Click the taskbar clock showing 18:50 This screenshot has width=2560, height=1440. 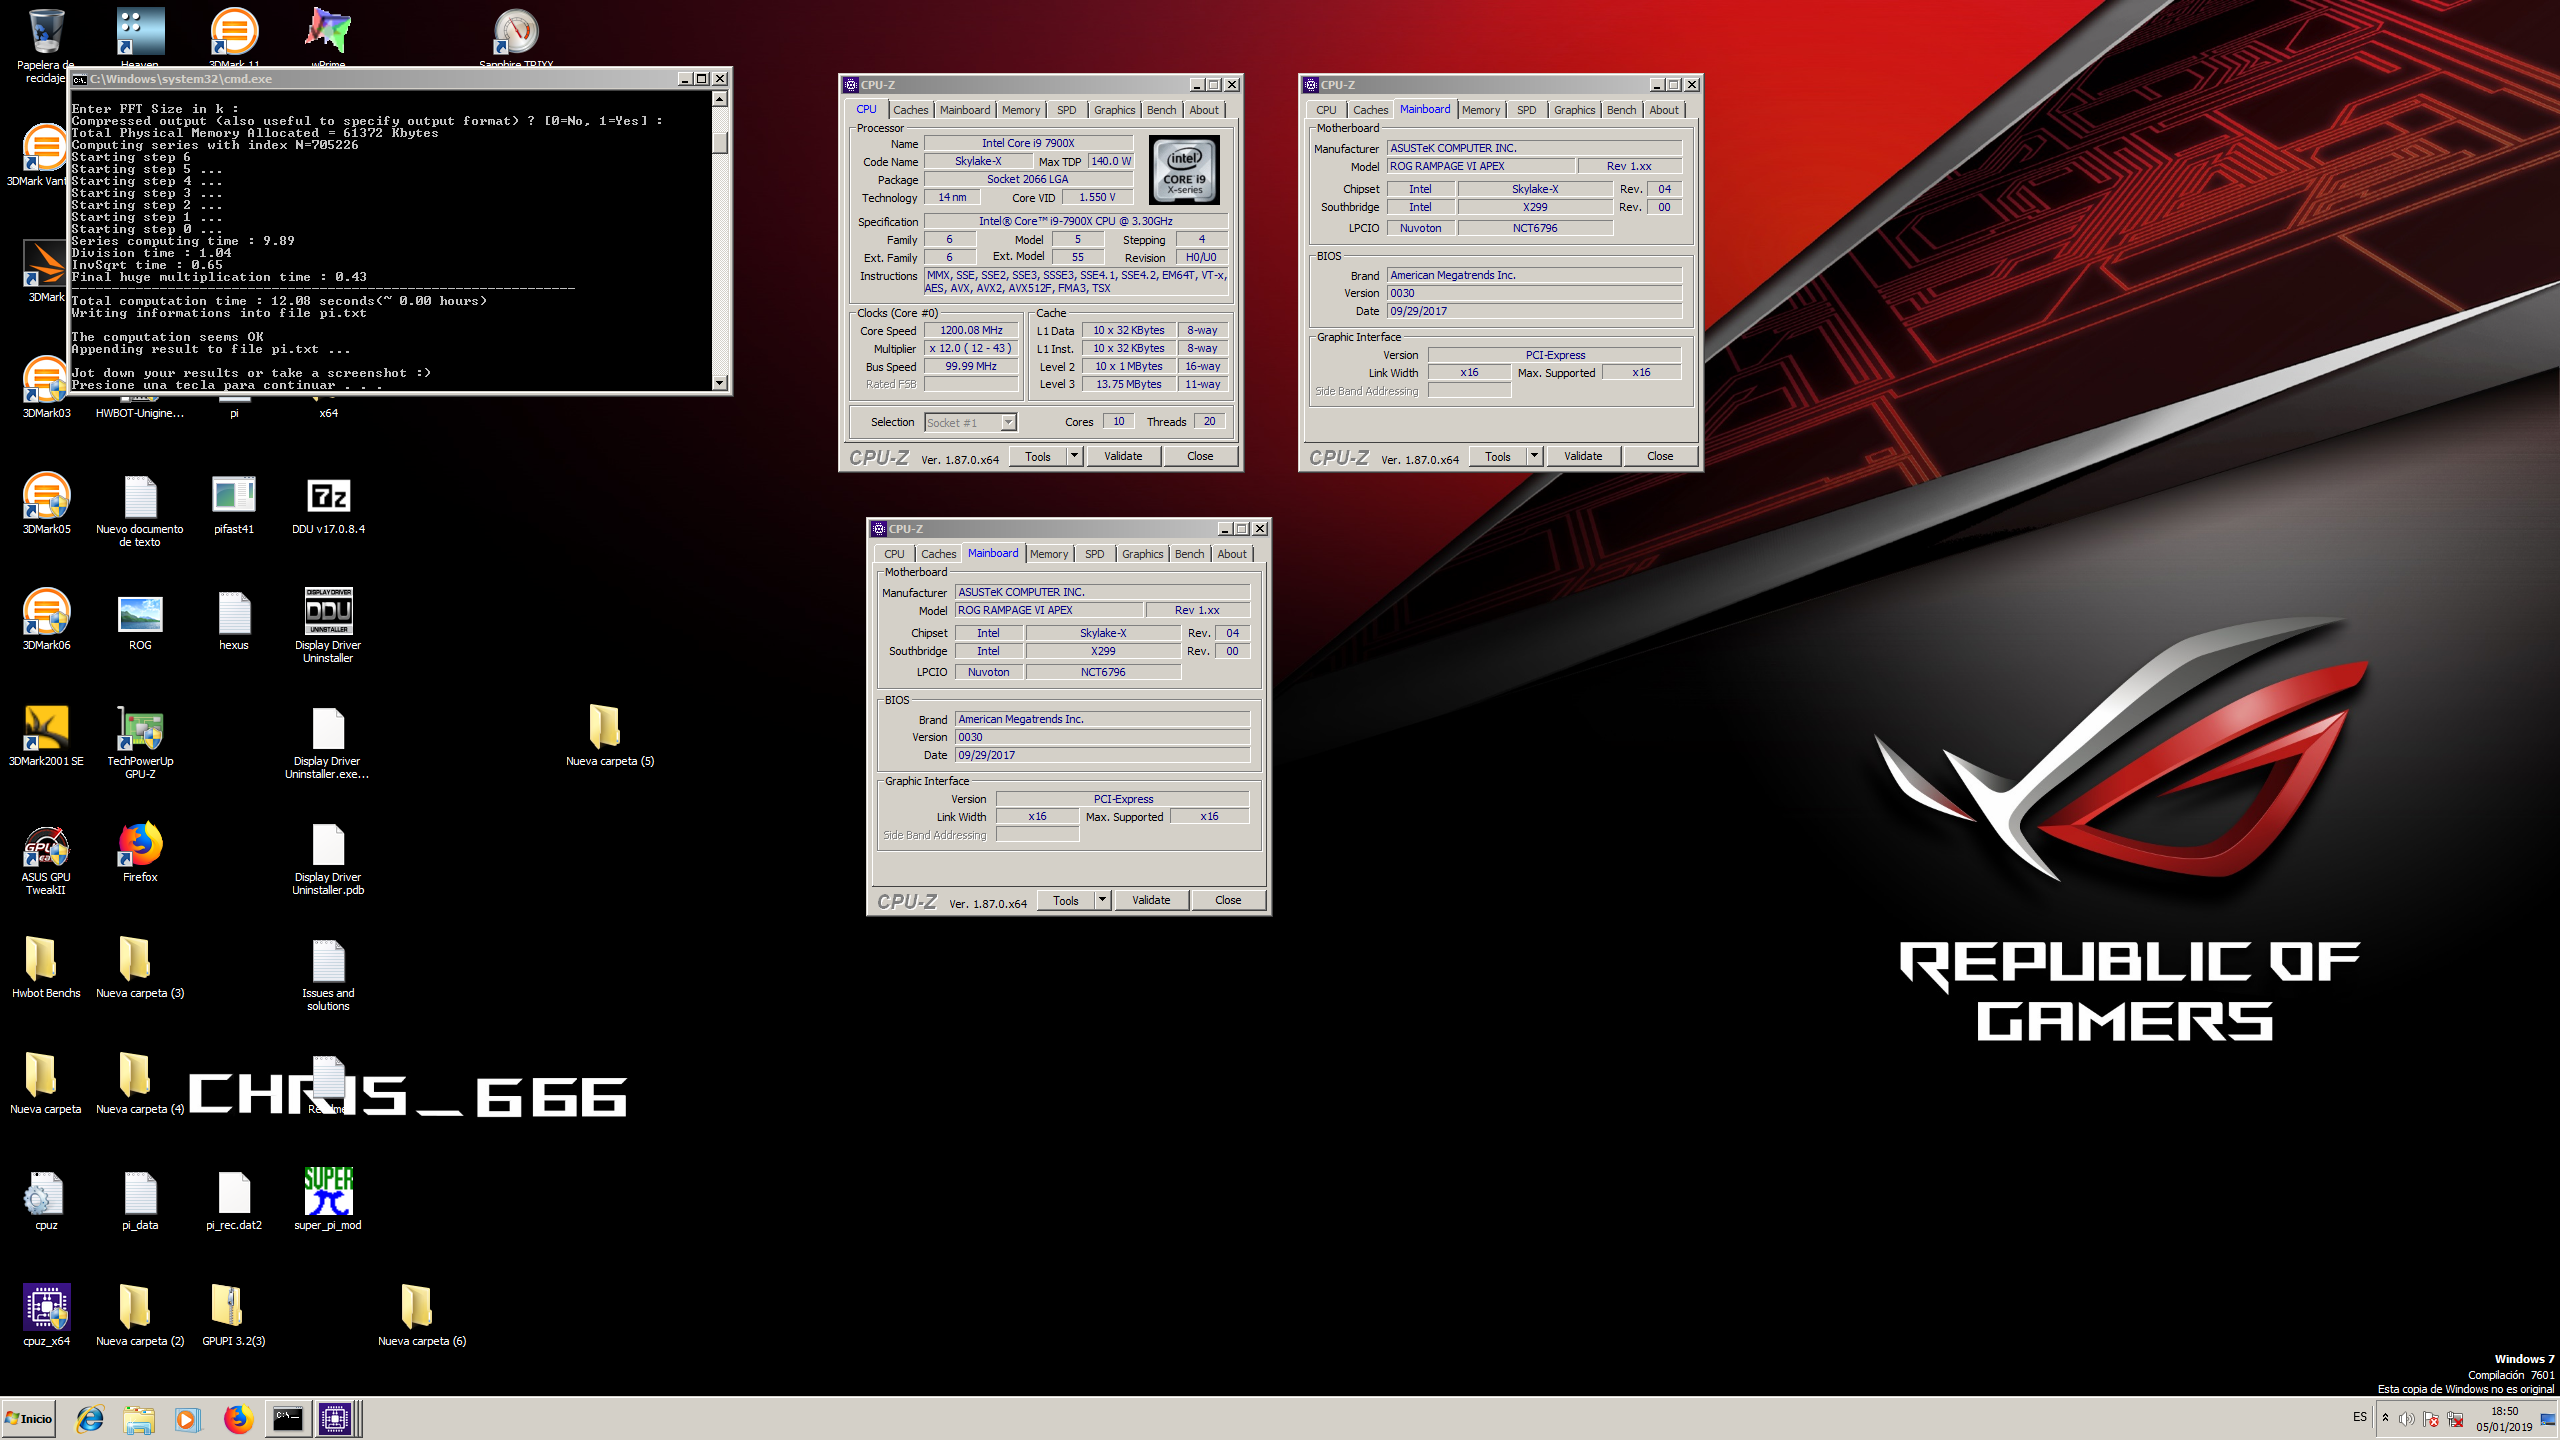pyautogui.click(x=2504, y=1419)
